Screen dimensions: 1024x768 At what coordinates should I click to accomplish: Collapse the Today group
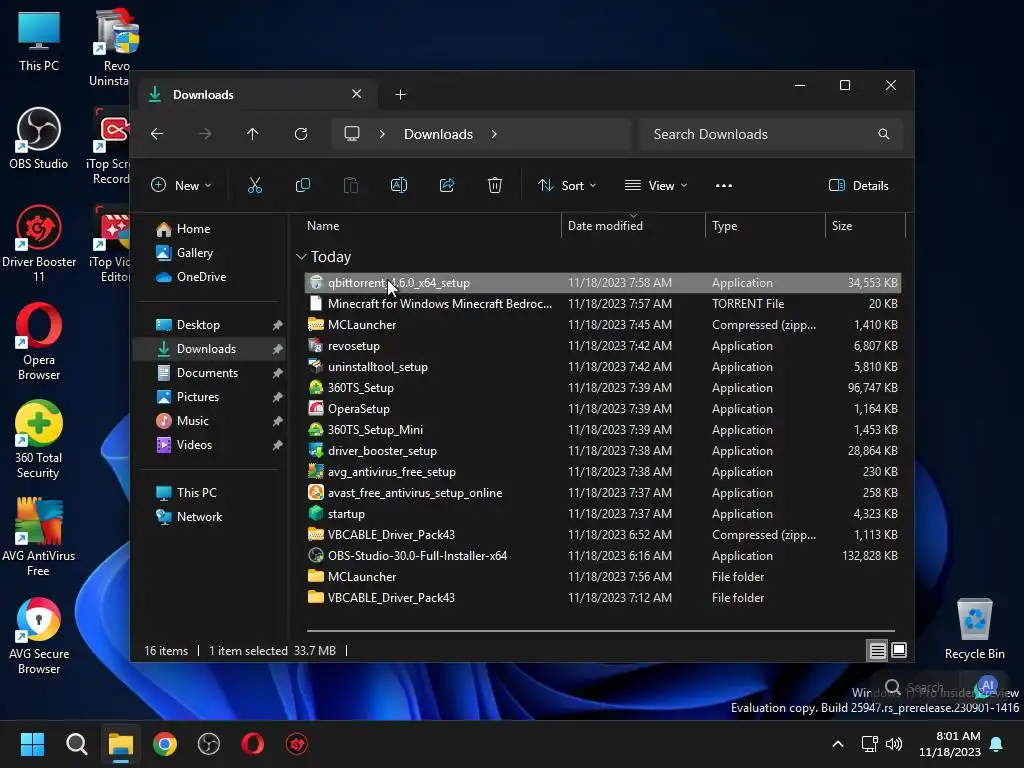pyautogui.click(x=301, y=257)
